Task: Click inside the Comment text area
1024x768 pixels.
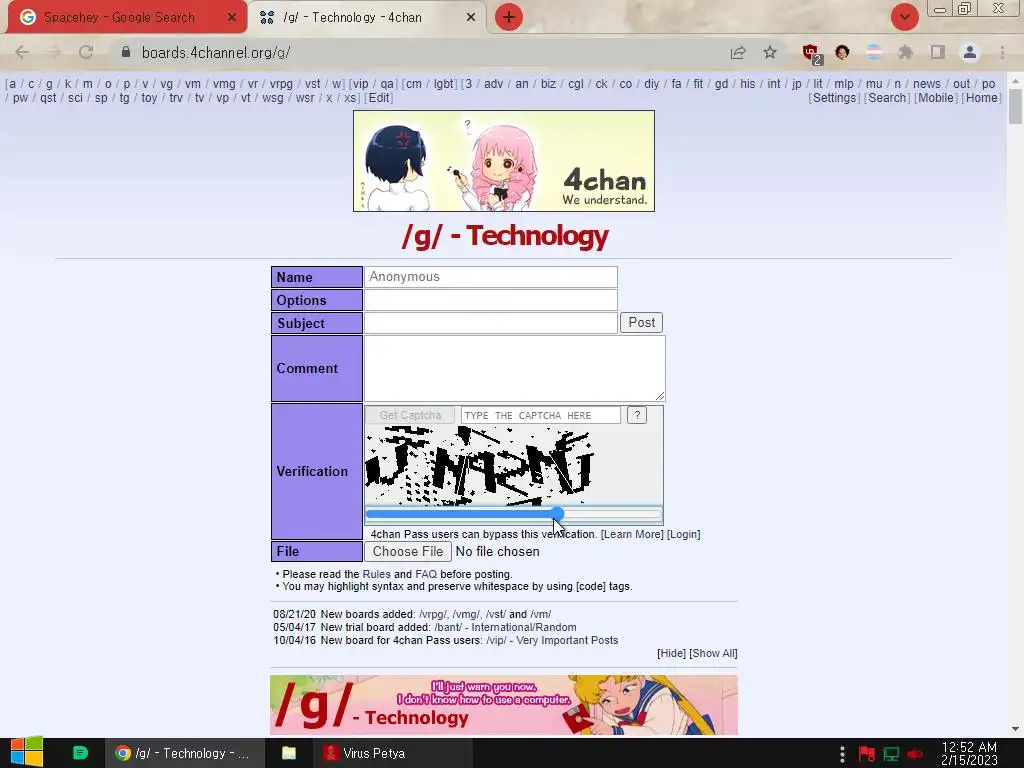Action: pyautogui.click(x=515, y=368)
